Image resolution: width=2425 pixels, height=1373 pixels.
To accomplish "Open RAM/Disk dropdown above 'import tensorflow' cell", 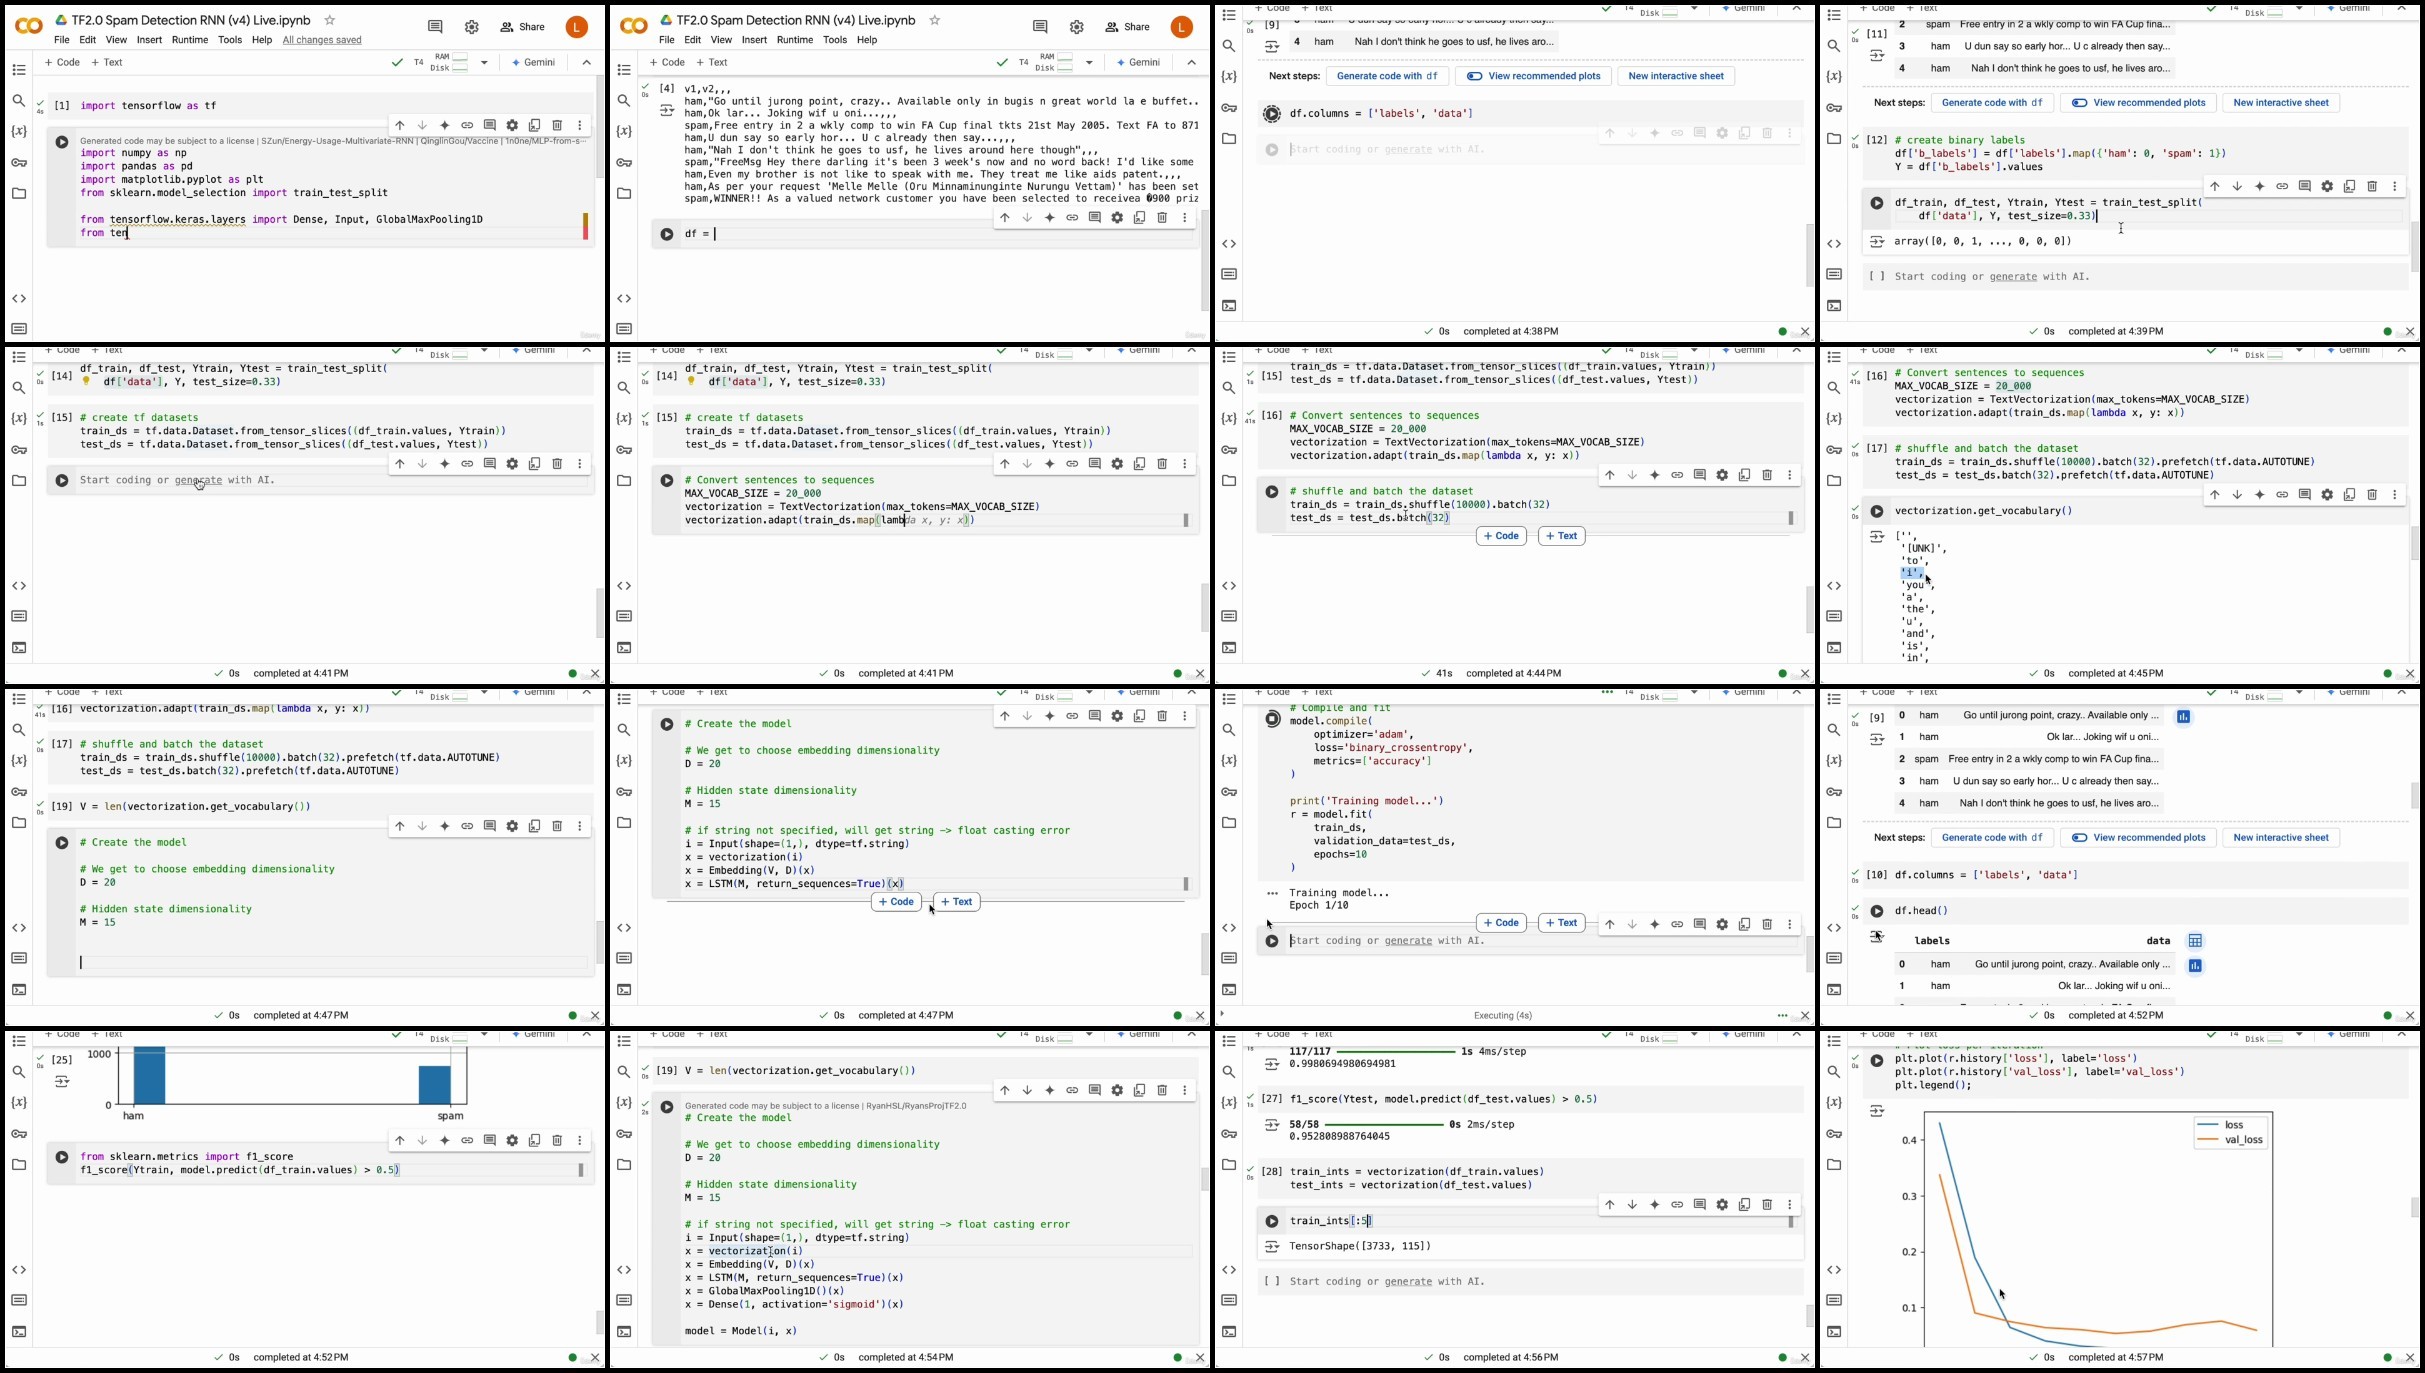I will click(485, 63).
